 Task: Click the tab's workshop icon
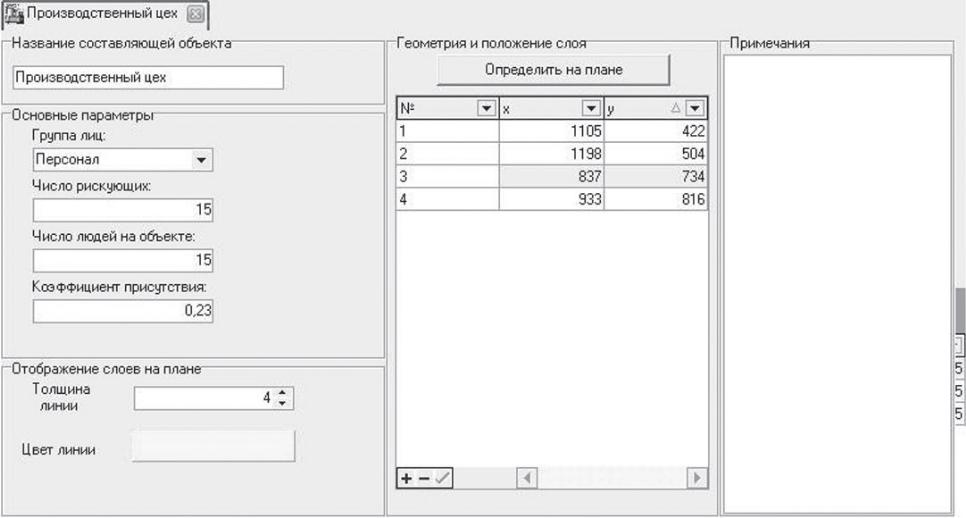pos(14,14)
